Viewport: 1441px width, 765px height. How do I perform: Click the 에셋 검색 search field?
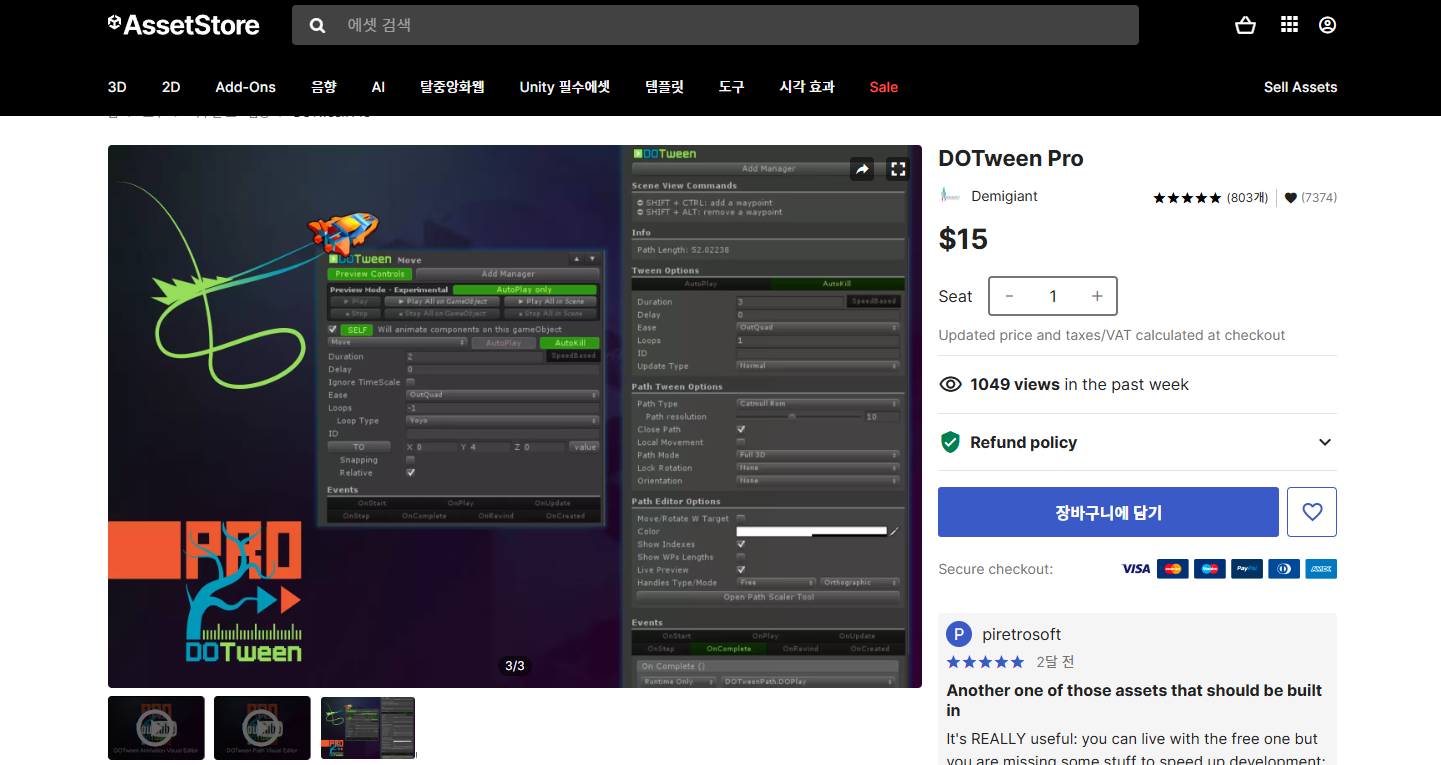pyautogui.click(x=715, y=25)
